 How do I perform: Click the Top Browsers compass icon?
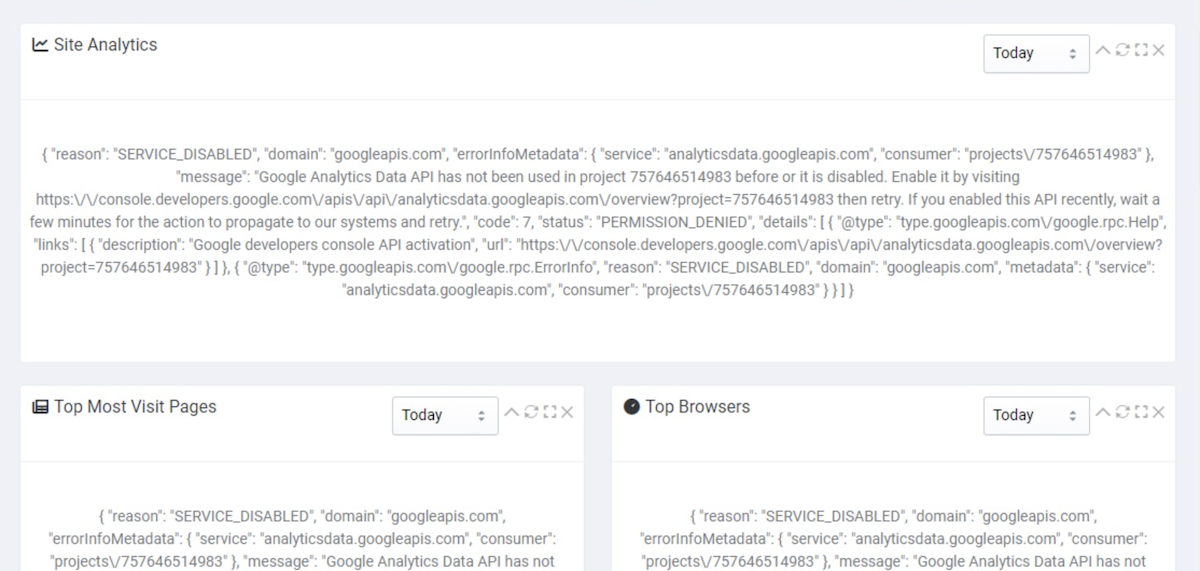(x=632, y=407)
